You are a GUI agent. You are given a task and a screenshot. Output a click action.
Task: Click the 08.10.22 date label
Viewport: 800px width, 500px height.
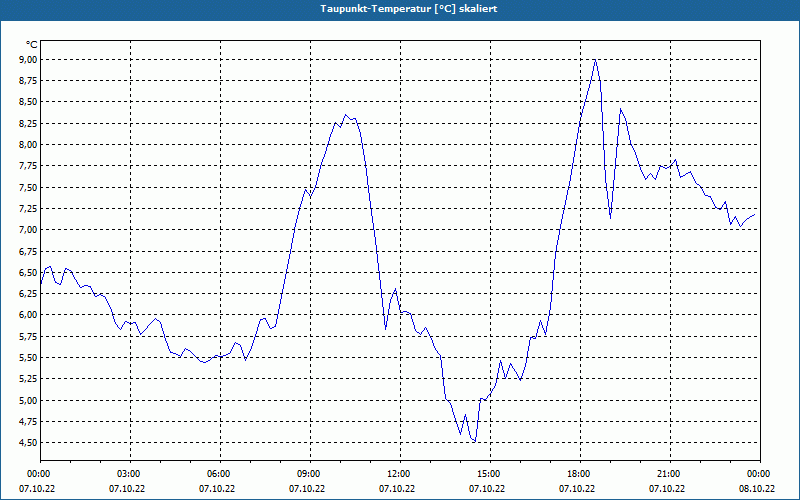coord(757,488)
